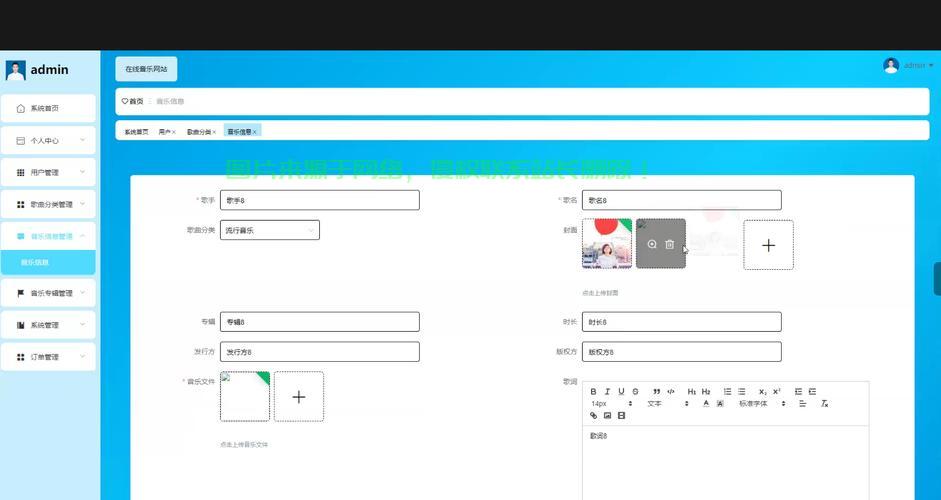The width and height of the screenshot is (941, 500).
Task: Switch to the 歌曲分类 tab
Action: (x=199, y=131)
